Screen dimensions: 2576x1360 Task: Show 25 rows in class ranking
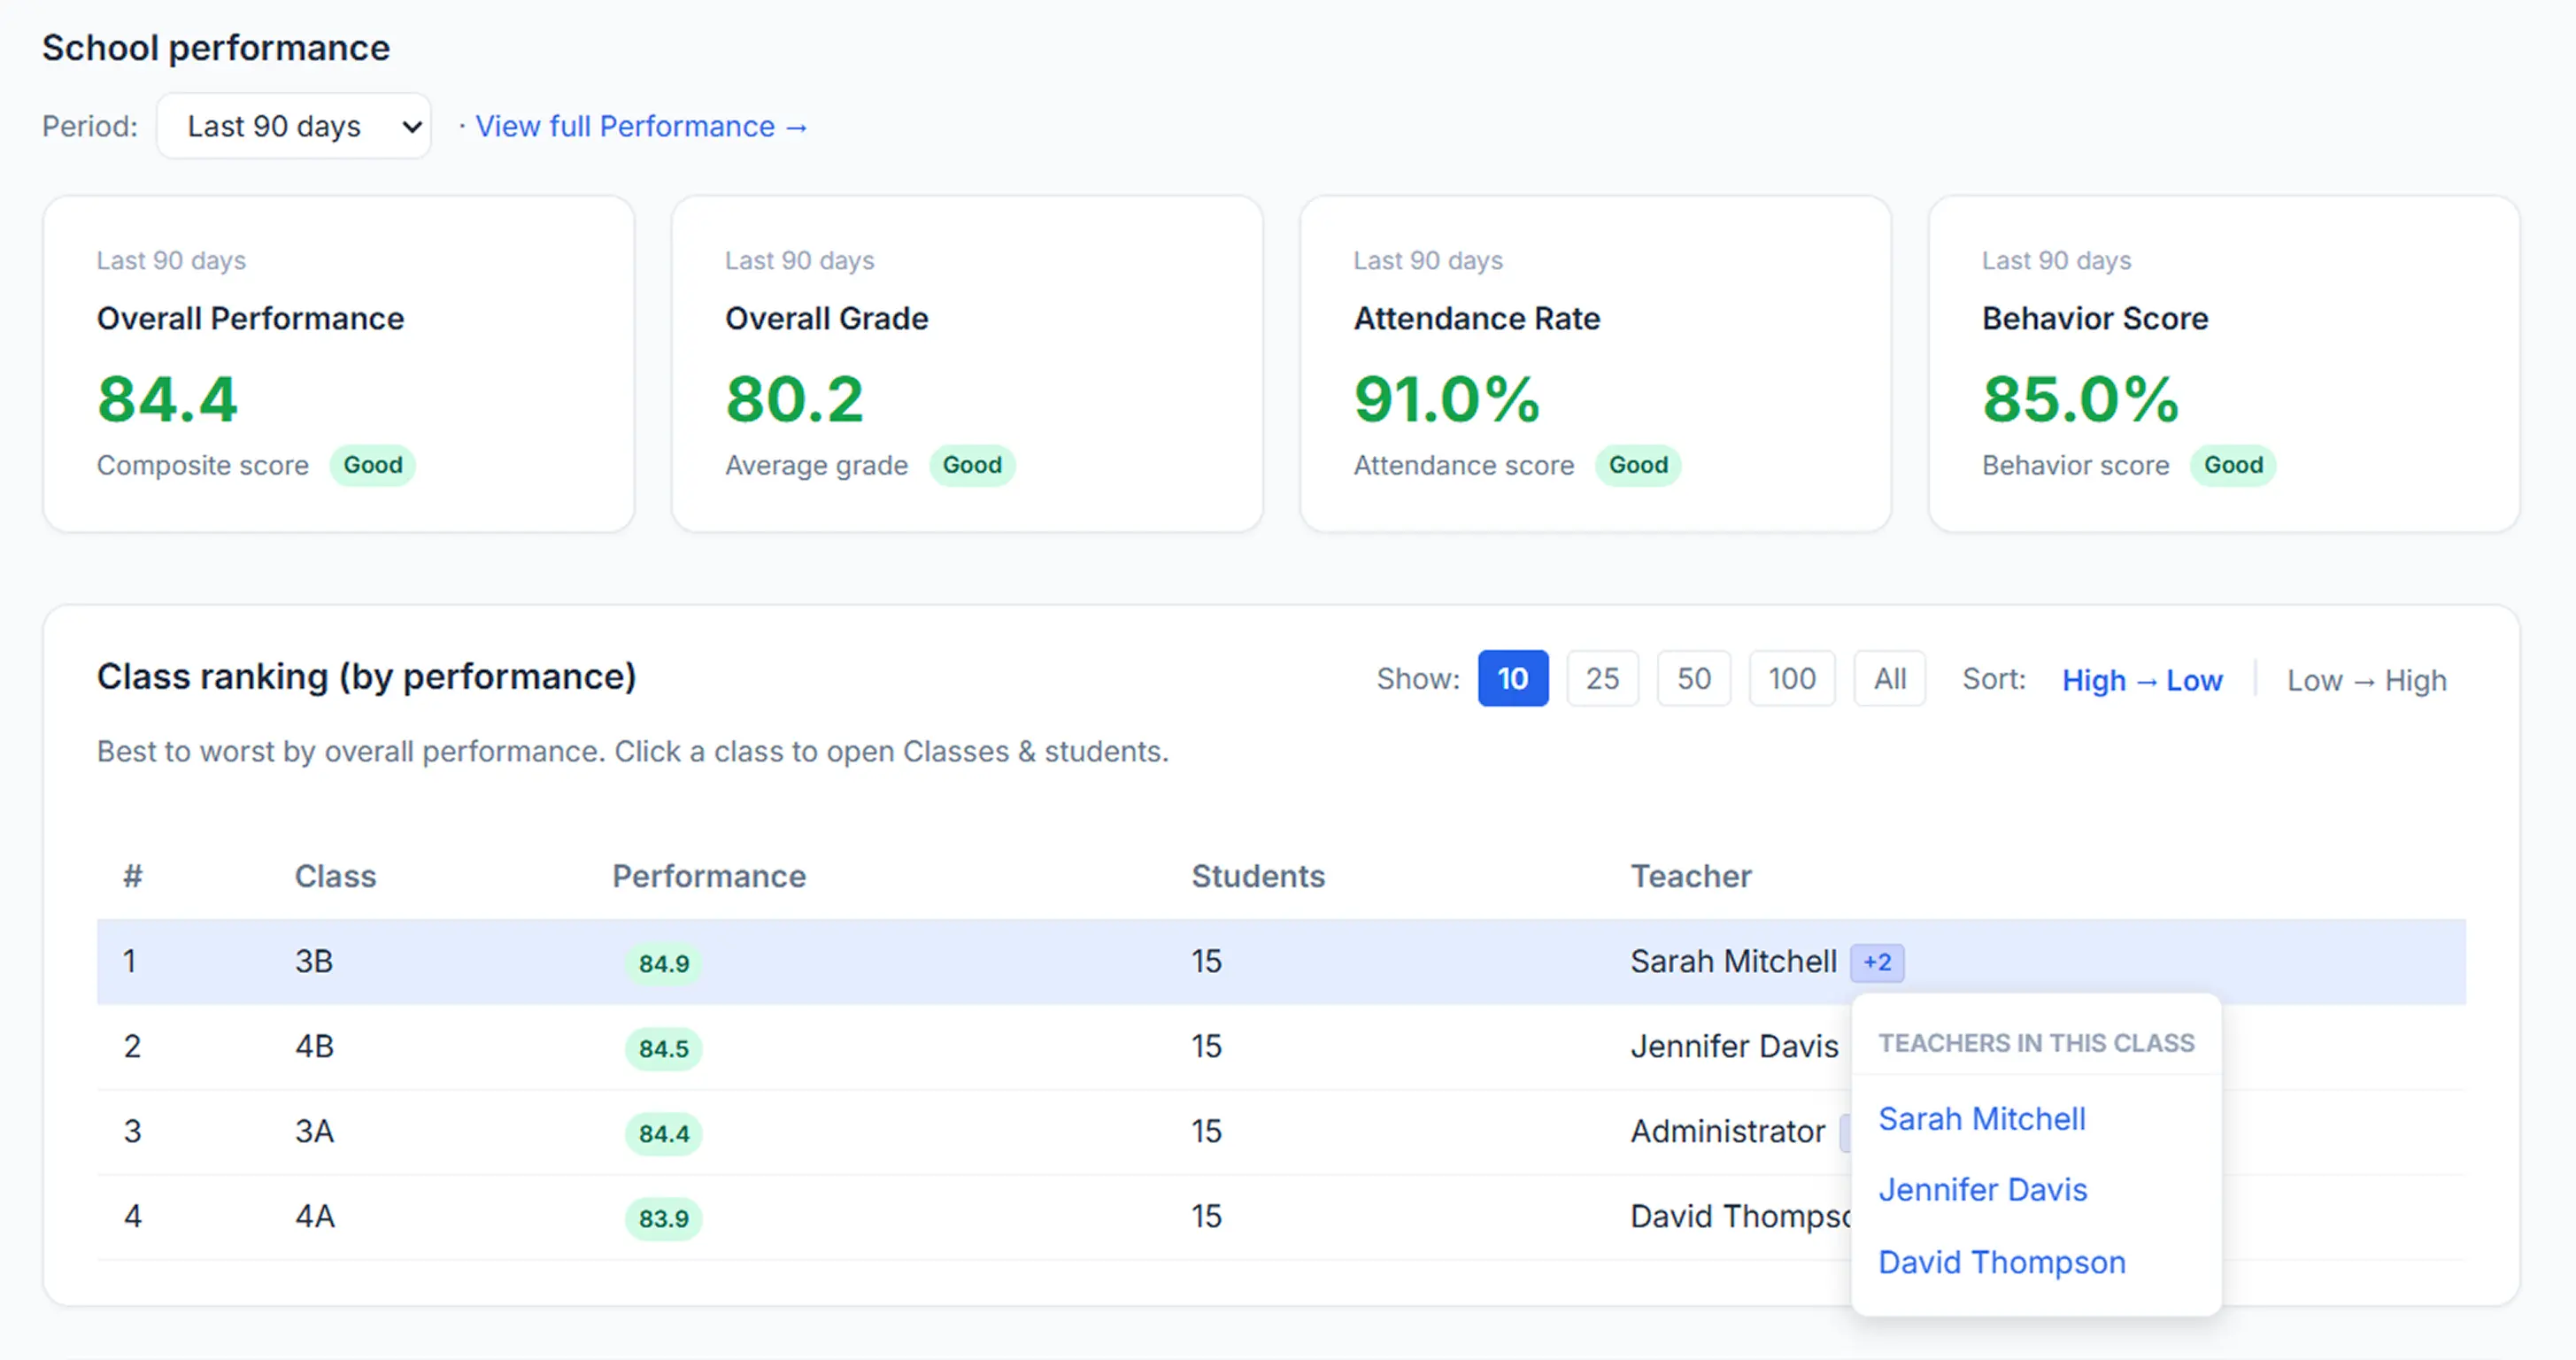pyautogui.click(x=1601, y=679)
